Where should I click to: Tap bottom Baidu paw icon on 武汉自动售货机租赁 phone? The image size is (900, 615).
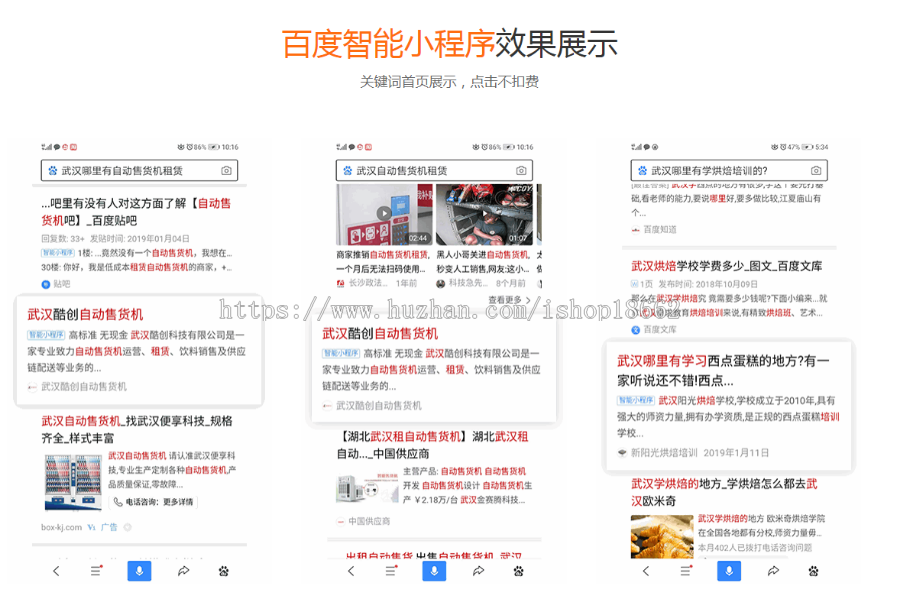pos(519,571)
